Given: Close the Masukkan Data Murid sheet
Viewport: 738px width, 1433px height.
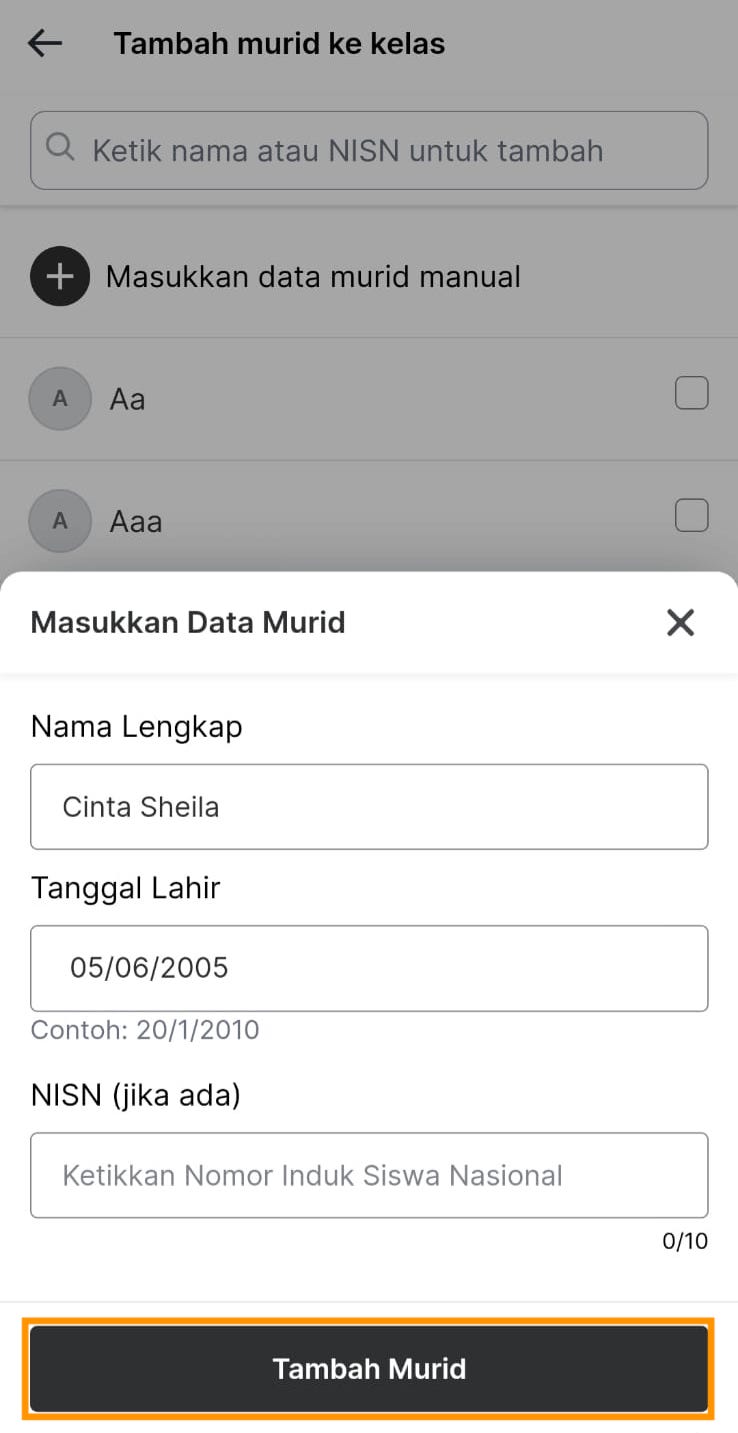Looking at the screenshot, I should (x=680, y=622).
